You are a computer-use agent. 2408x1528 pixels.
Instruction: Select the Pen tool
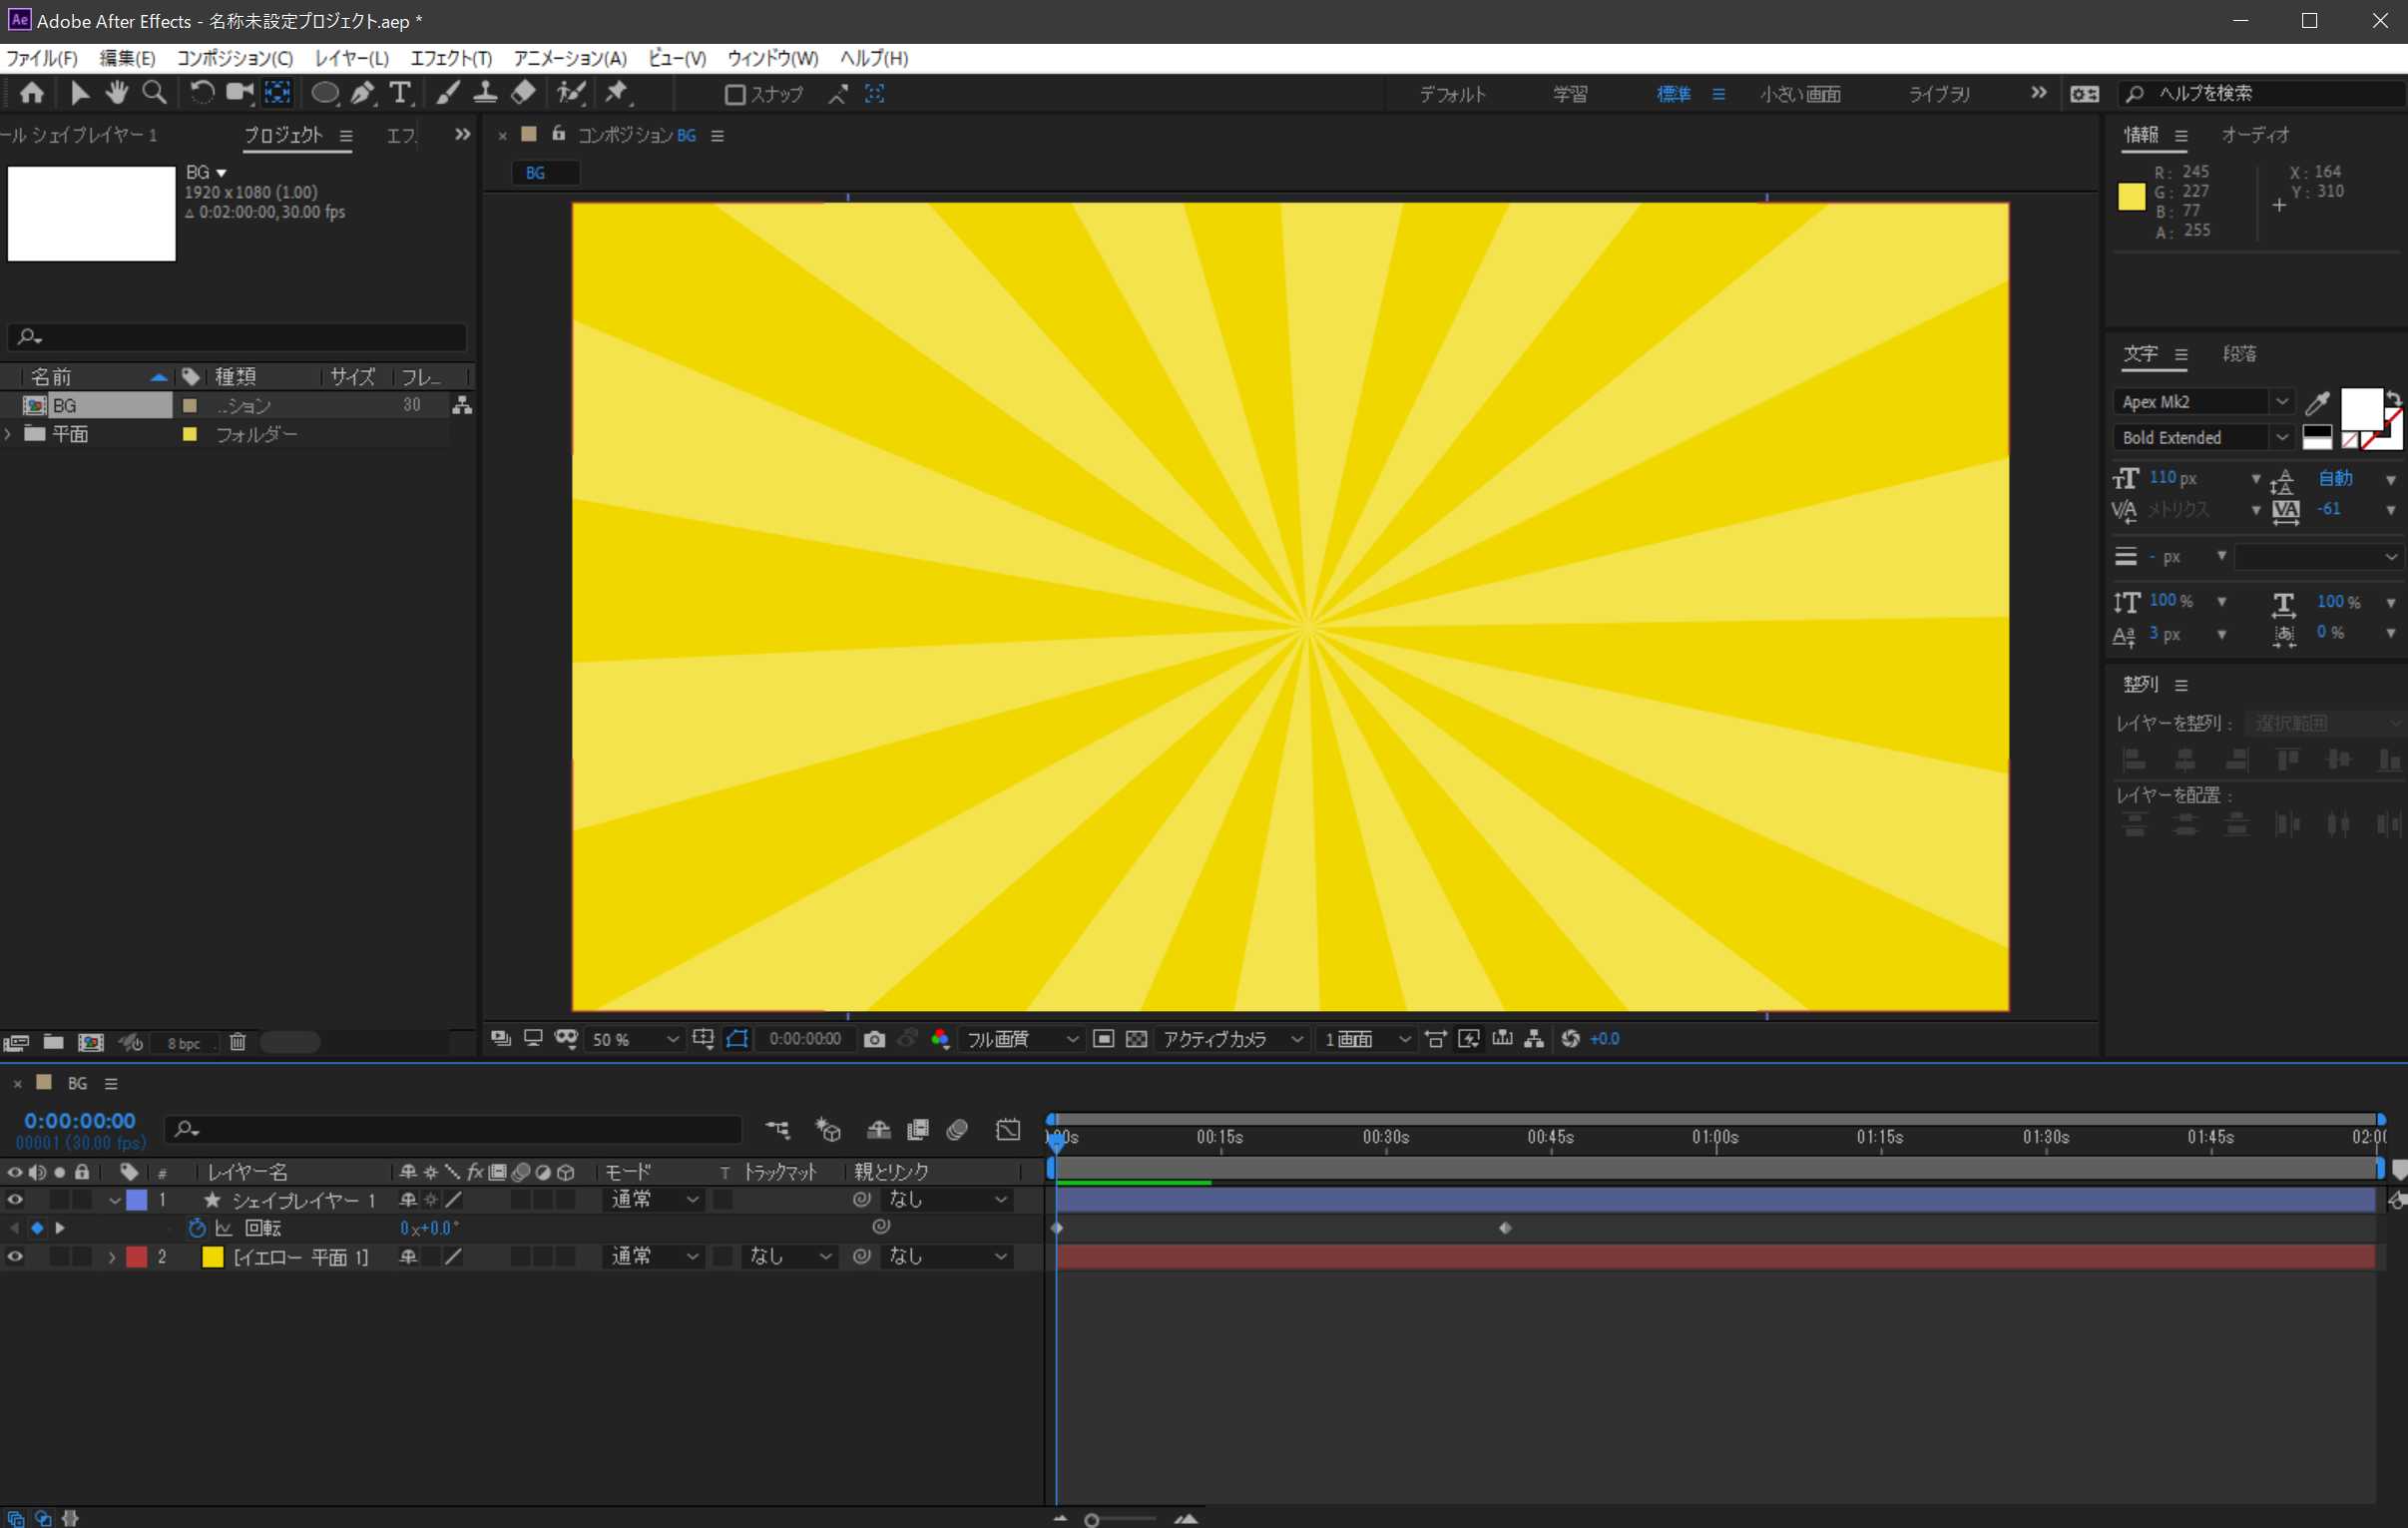point(362,93)
